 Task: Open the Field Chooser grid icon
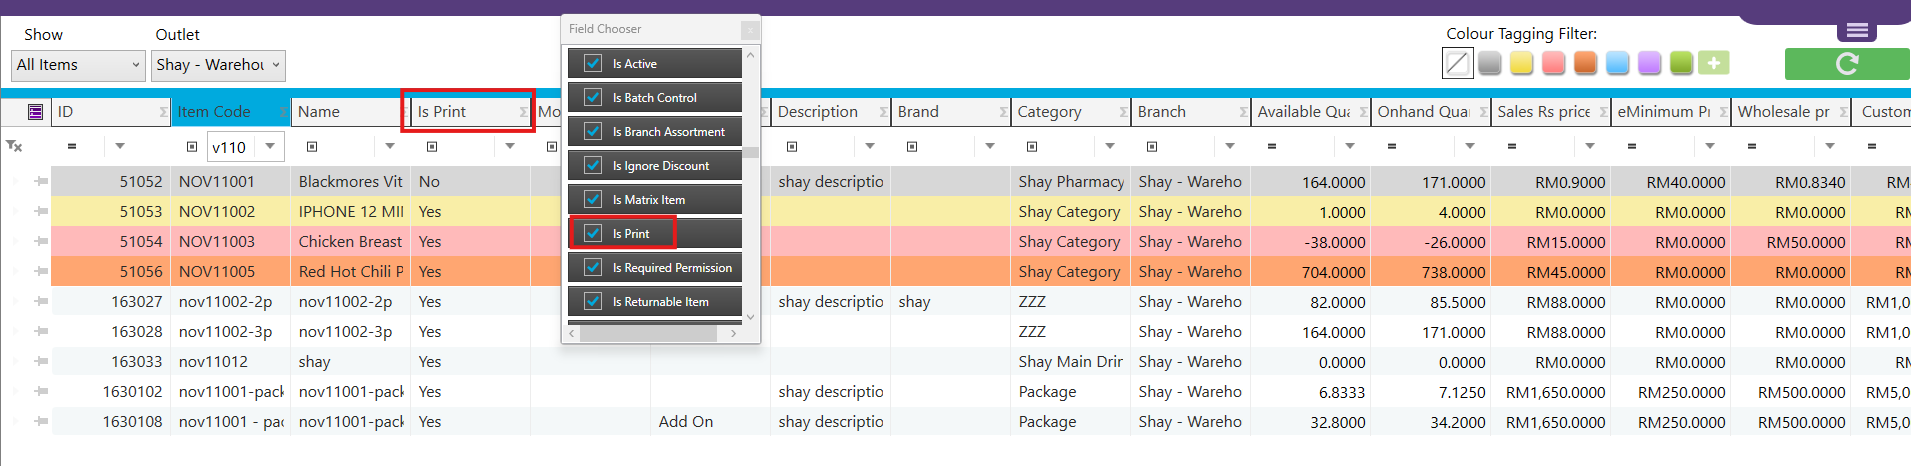35,112
